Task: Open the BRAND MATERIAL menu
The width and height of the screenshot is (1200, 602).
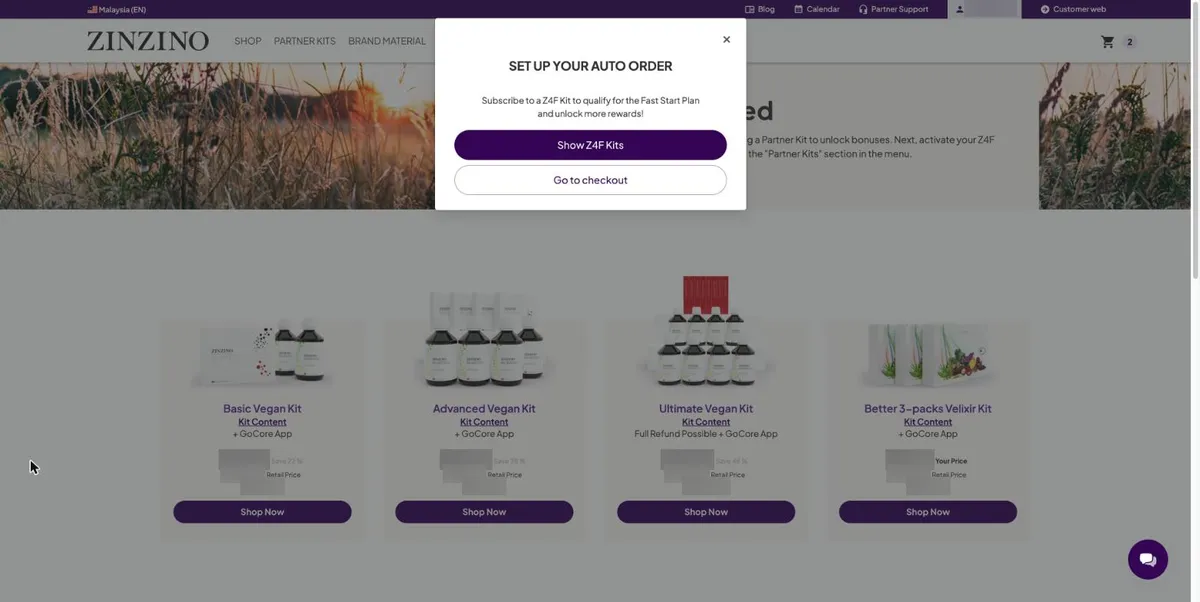Action: point(387,41)
